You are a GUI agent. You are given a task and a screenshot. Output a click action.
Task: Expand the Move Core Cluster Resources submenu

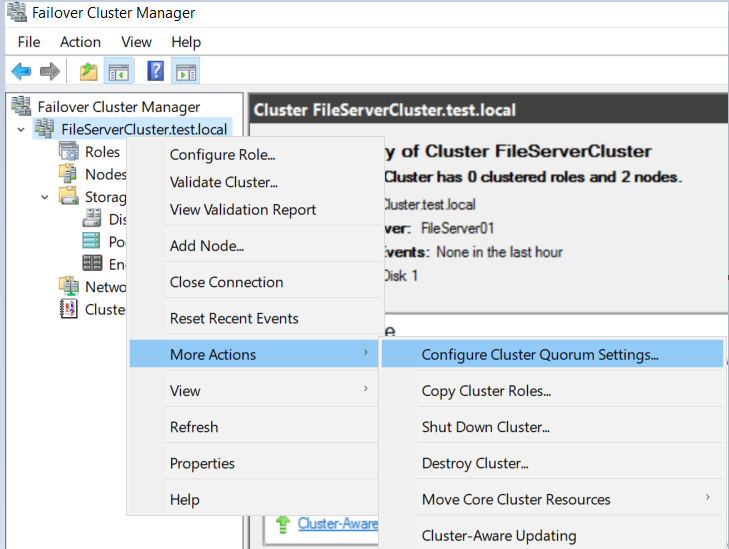coord(708,498)
